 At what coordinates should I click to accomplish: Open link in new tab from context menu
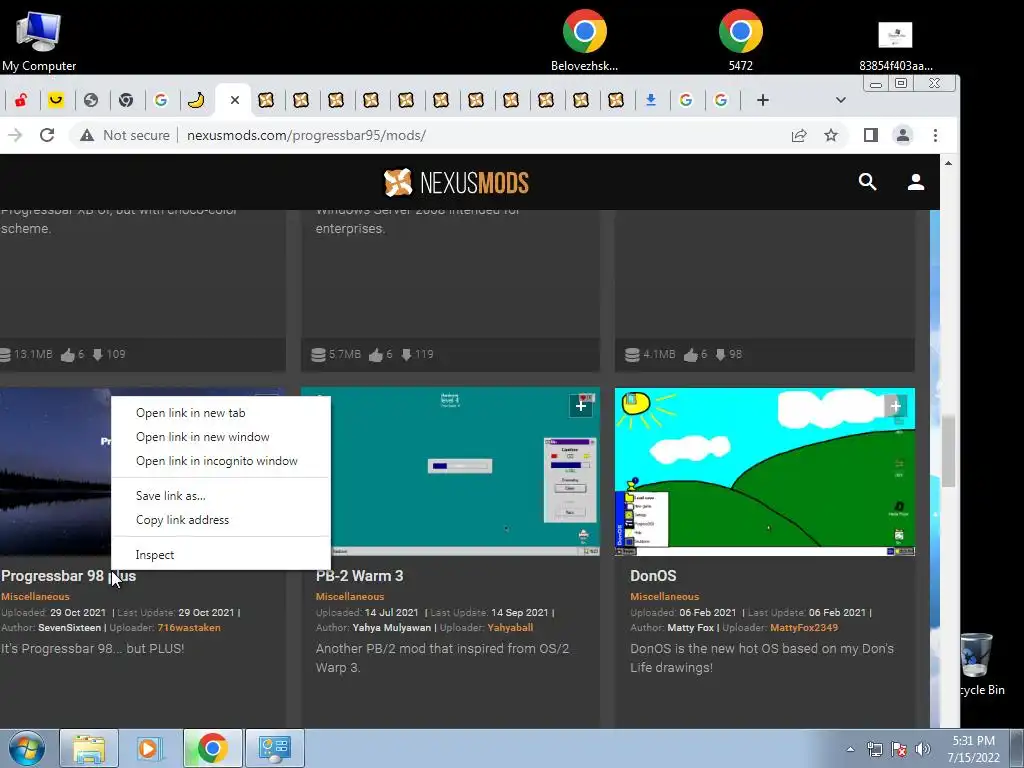[x=190, y=413]
